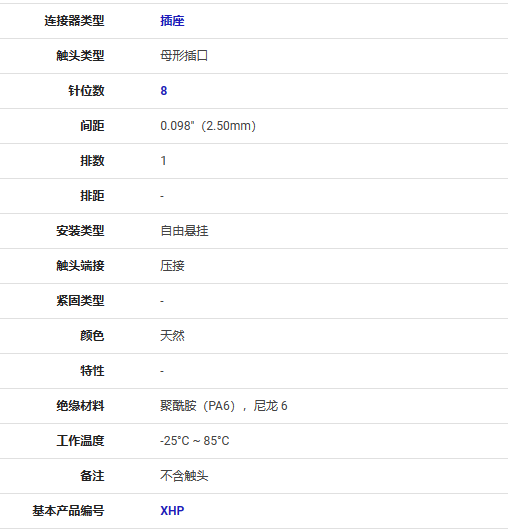Click the 0.098" (2.50mm) pitch value

click(208, 126)
